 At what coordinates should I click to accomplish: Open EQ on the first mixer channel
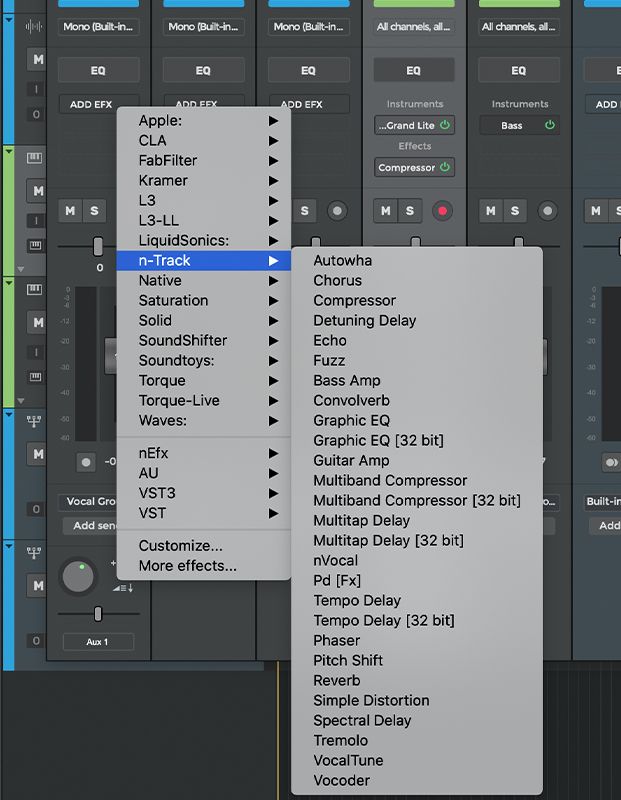tap(98, 70)
